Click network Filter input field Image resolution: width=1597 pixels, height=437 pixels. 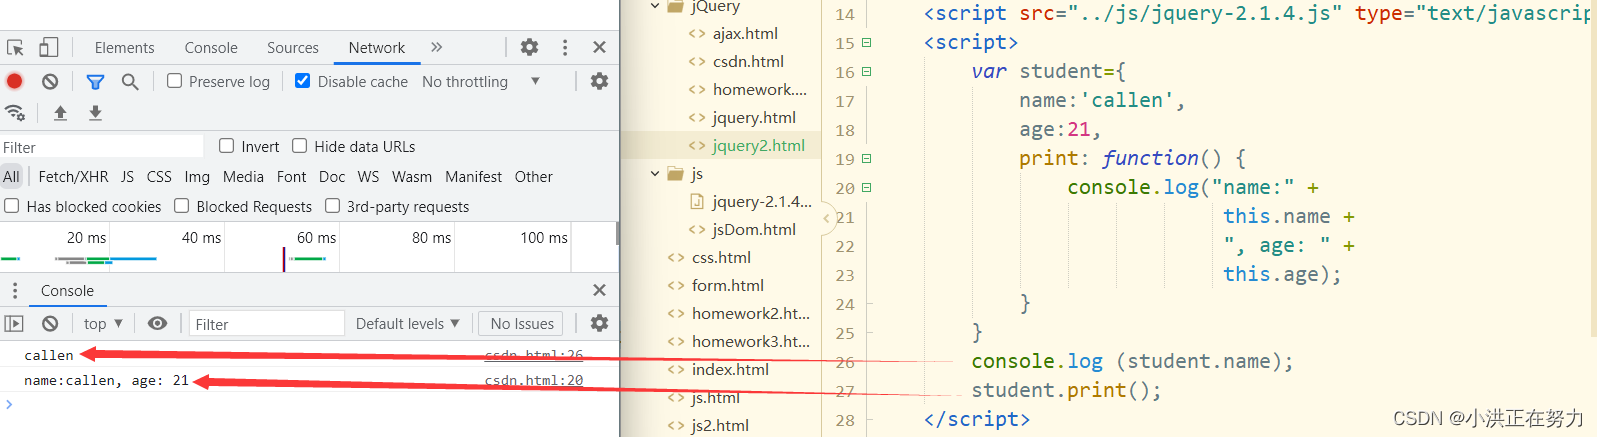point(102,147)
